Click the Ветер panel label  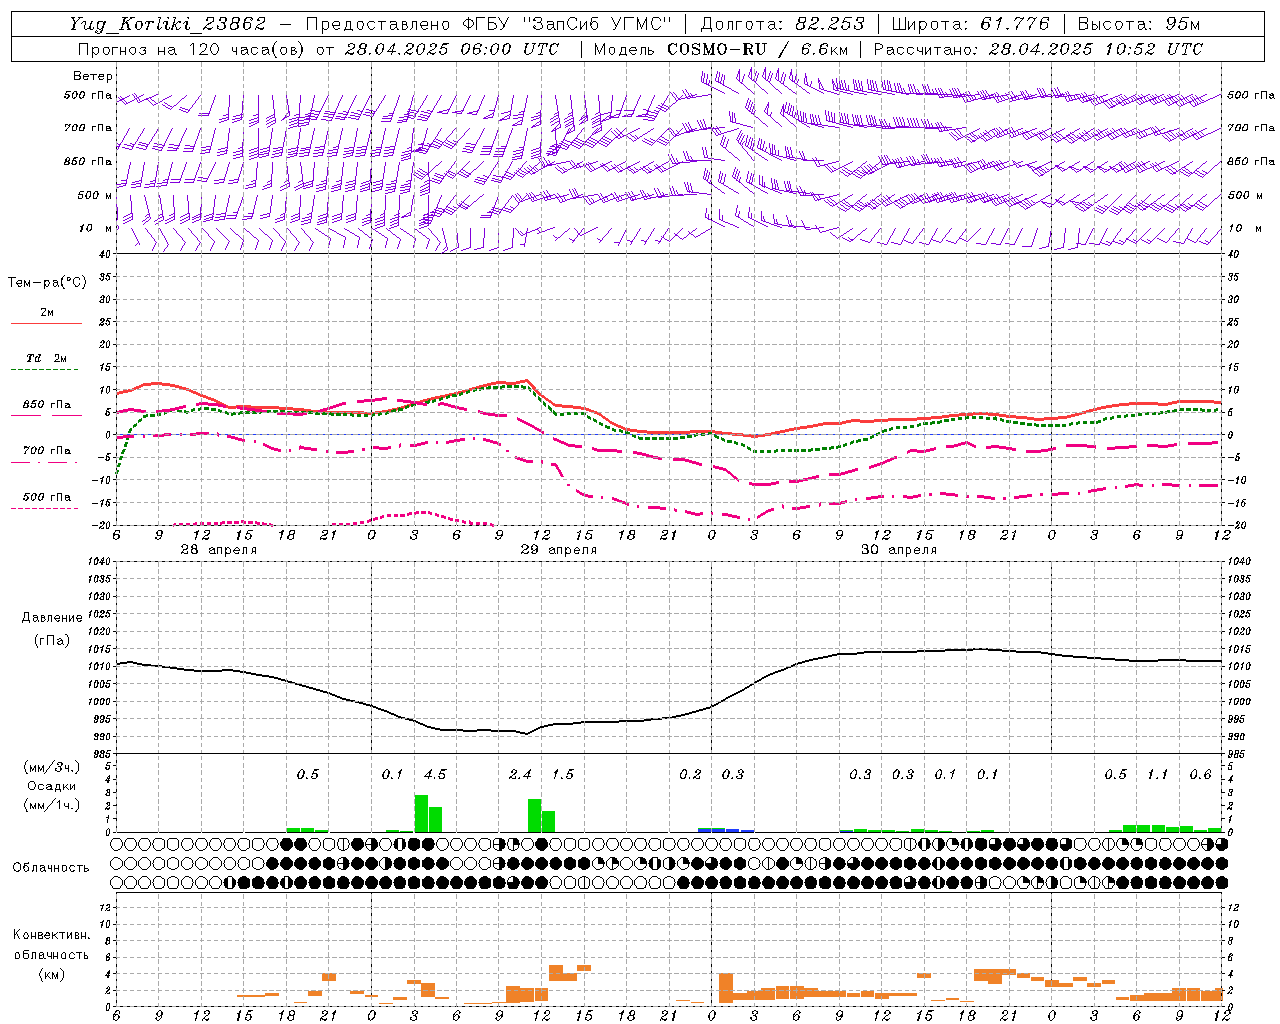coord(92,76)
